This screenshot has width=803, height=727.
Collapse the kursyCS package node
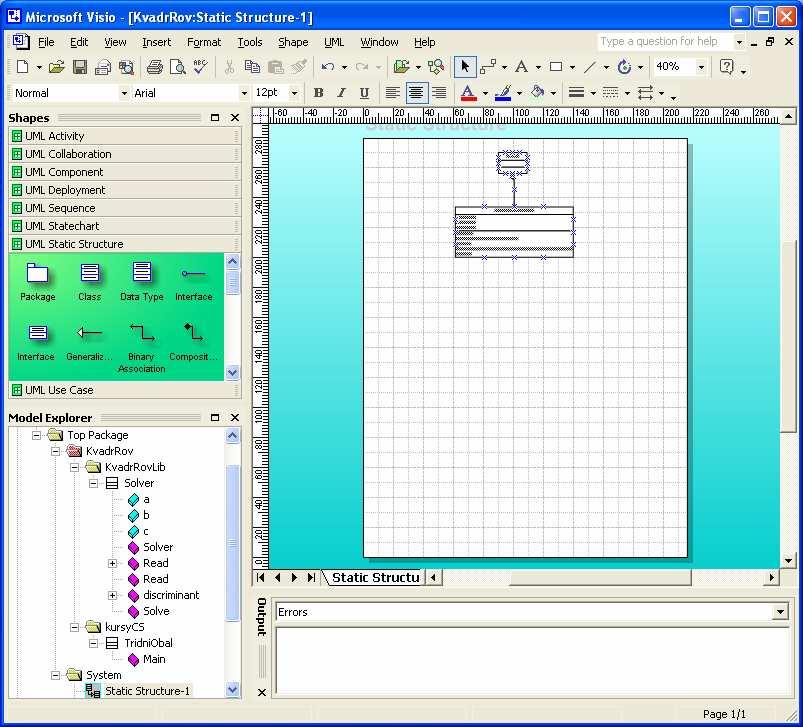click(x=74, y=627)
